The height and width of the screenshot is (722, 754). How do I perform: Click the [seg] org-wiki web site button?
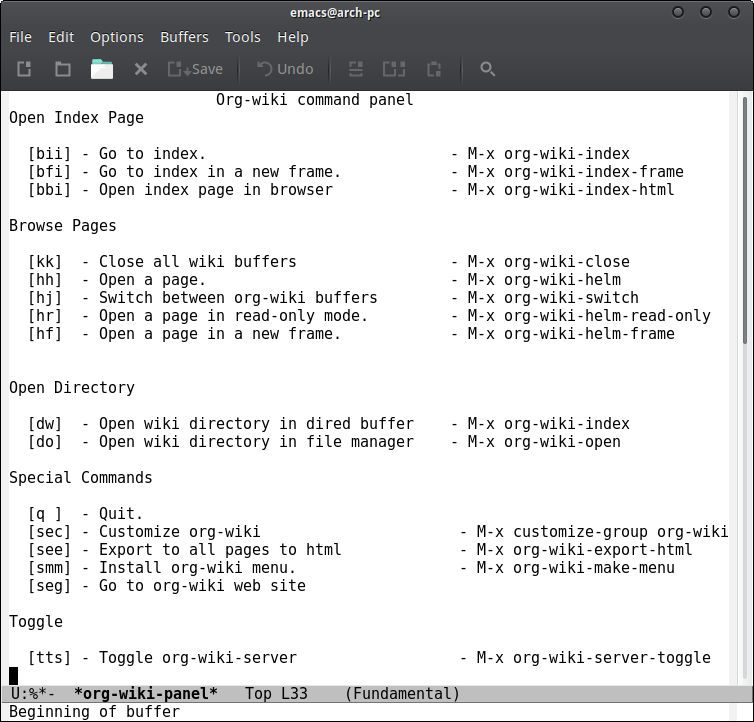coord(50,586)
